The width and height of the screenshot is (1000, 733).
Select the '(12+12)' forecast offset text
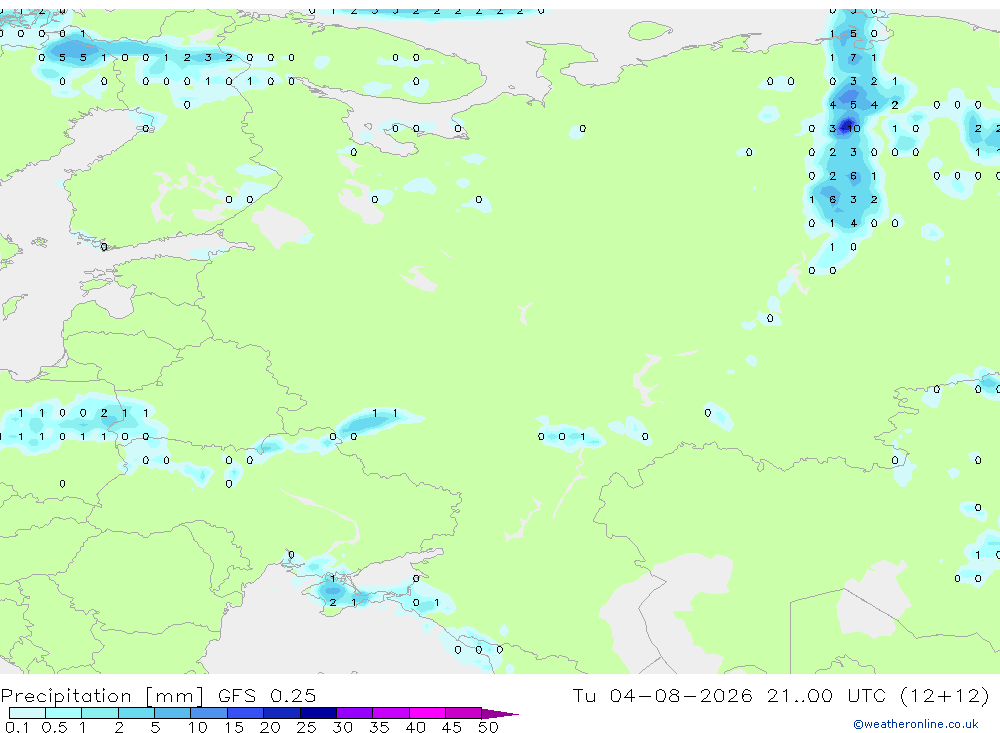945,695
